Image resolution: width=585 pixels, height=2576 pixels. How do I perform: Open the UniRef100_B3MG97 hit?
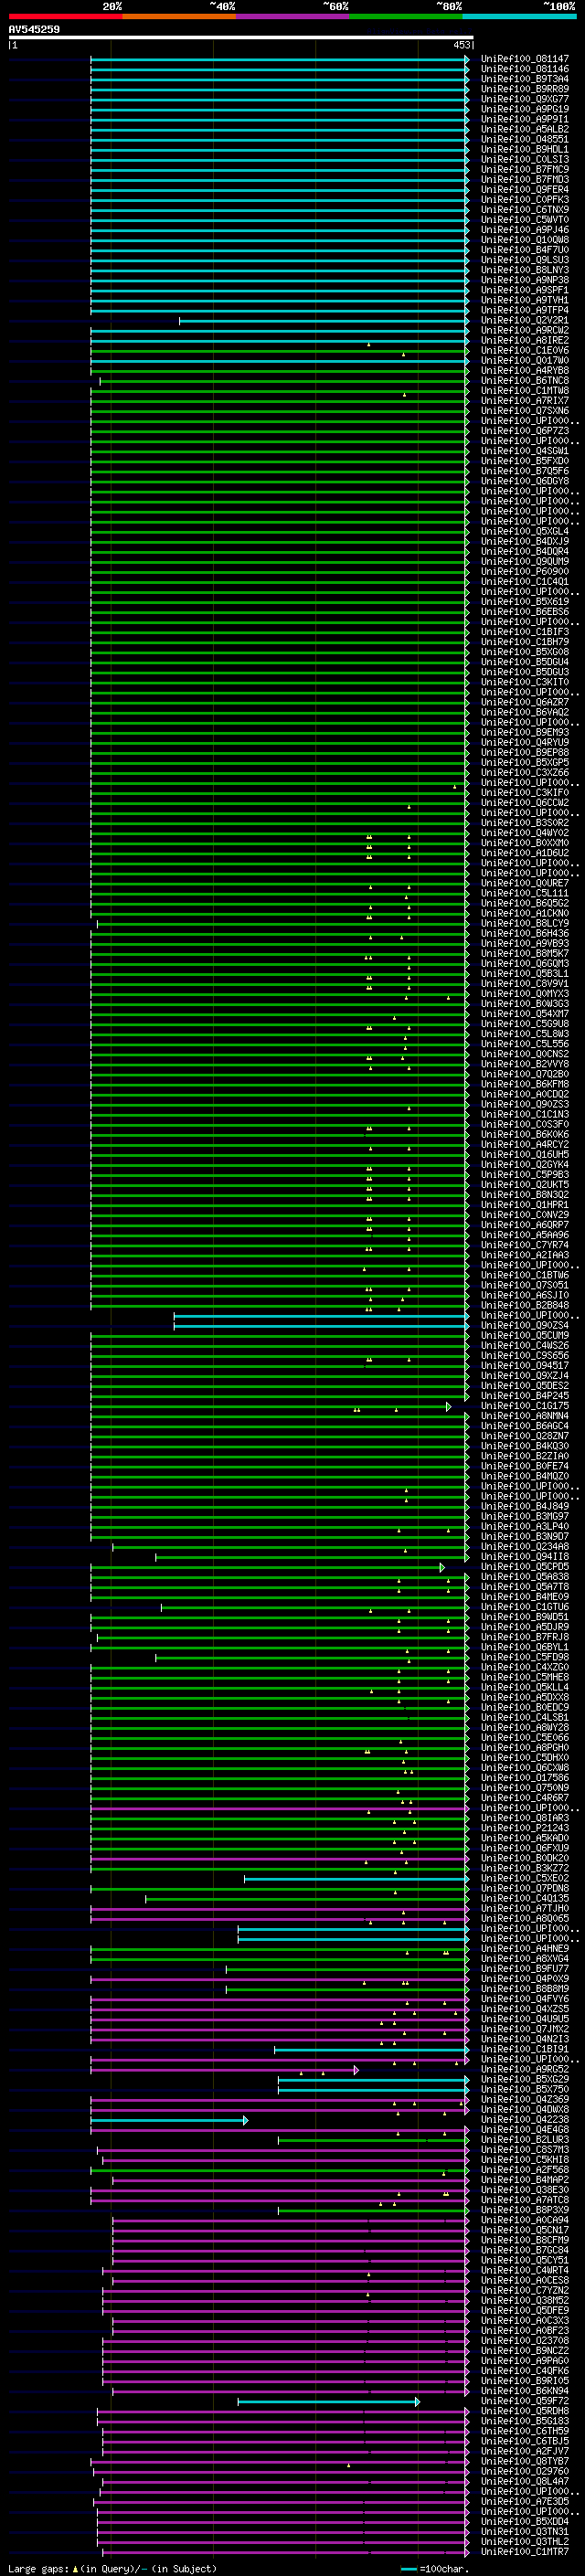[525, 1517]
